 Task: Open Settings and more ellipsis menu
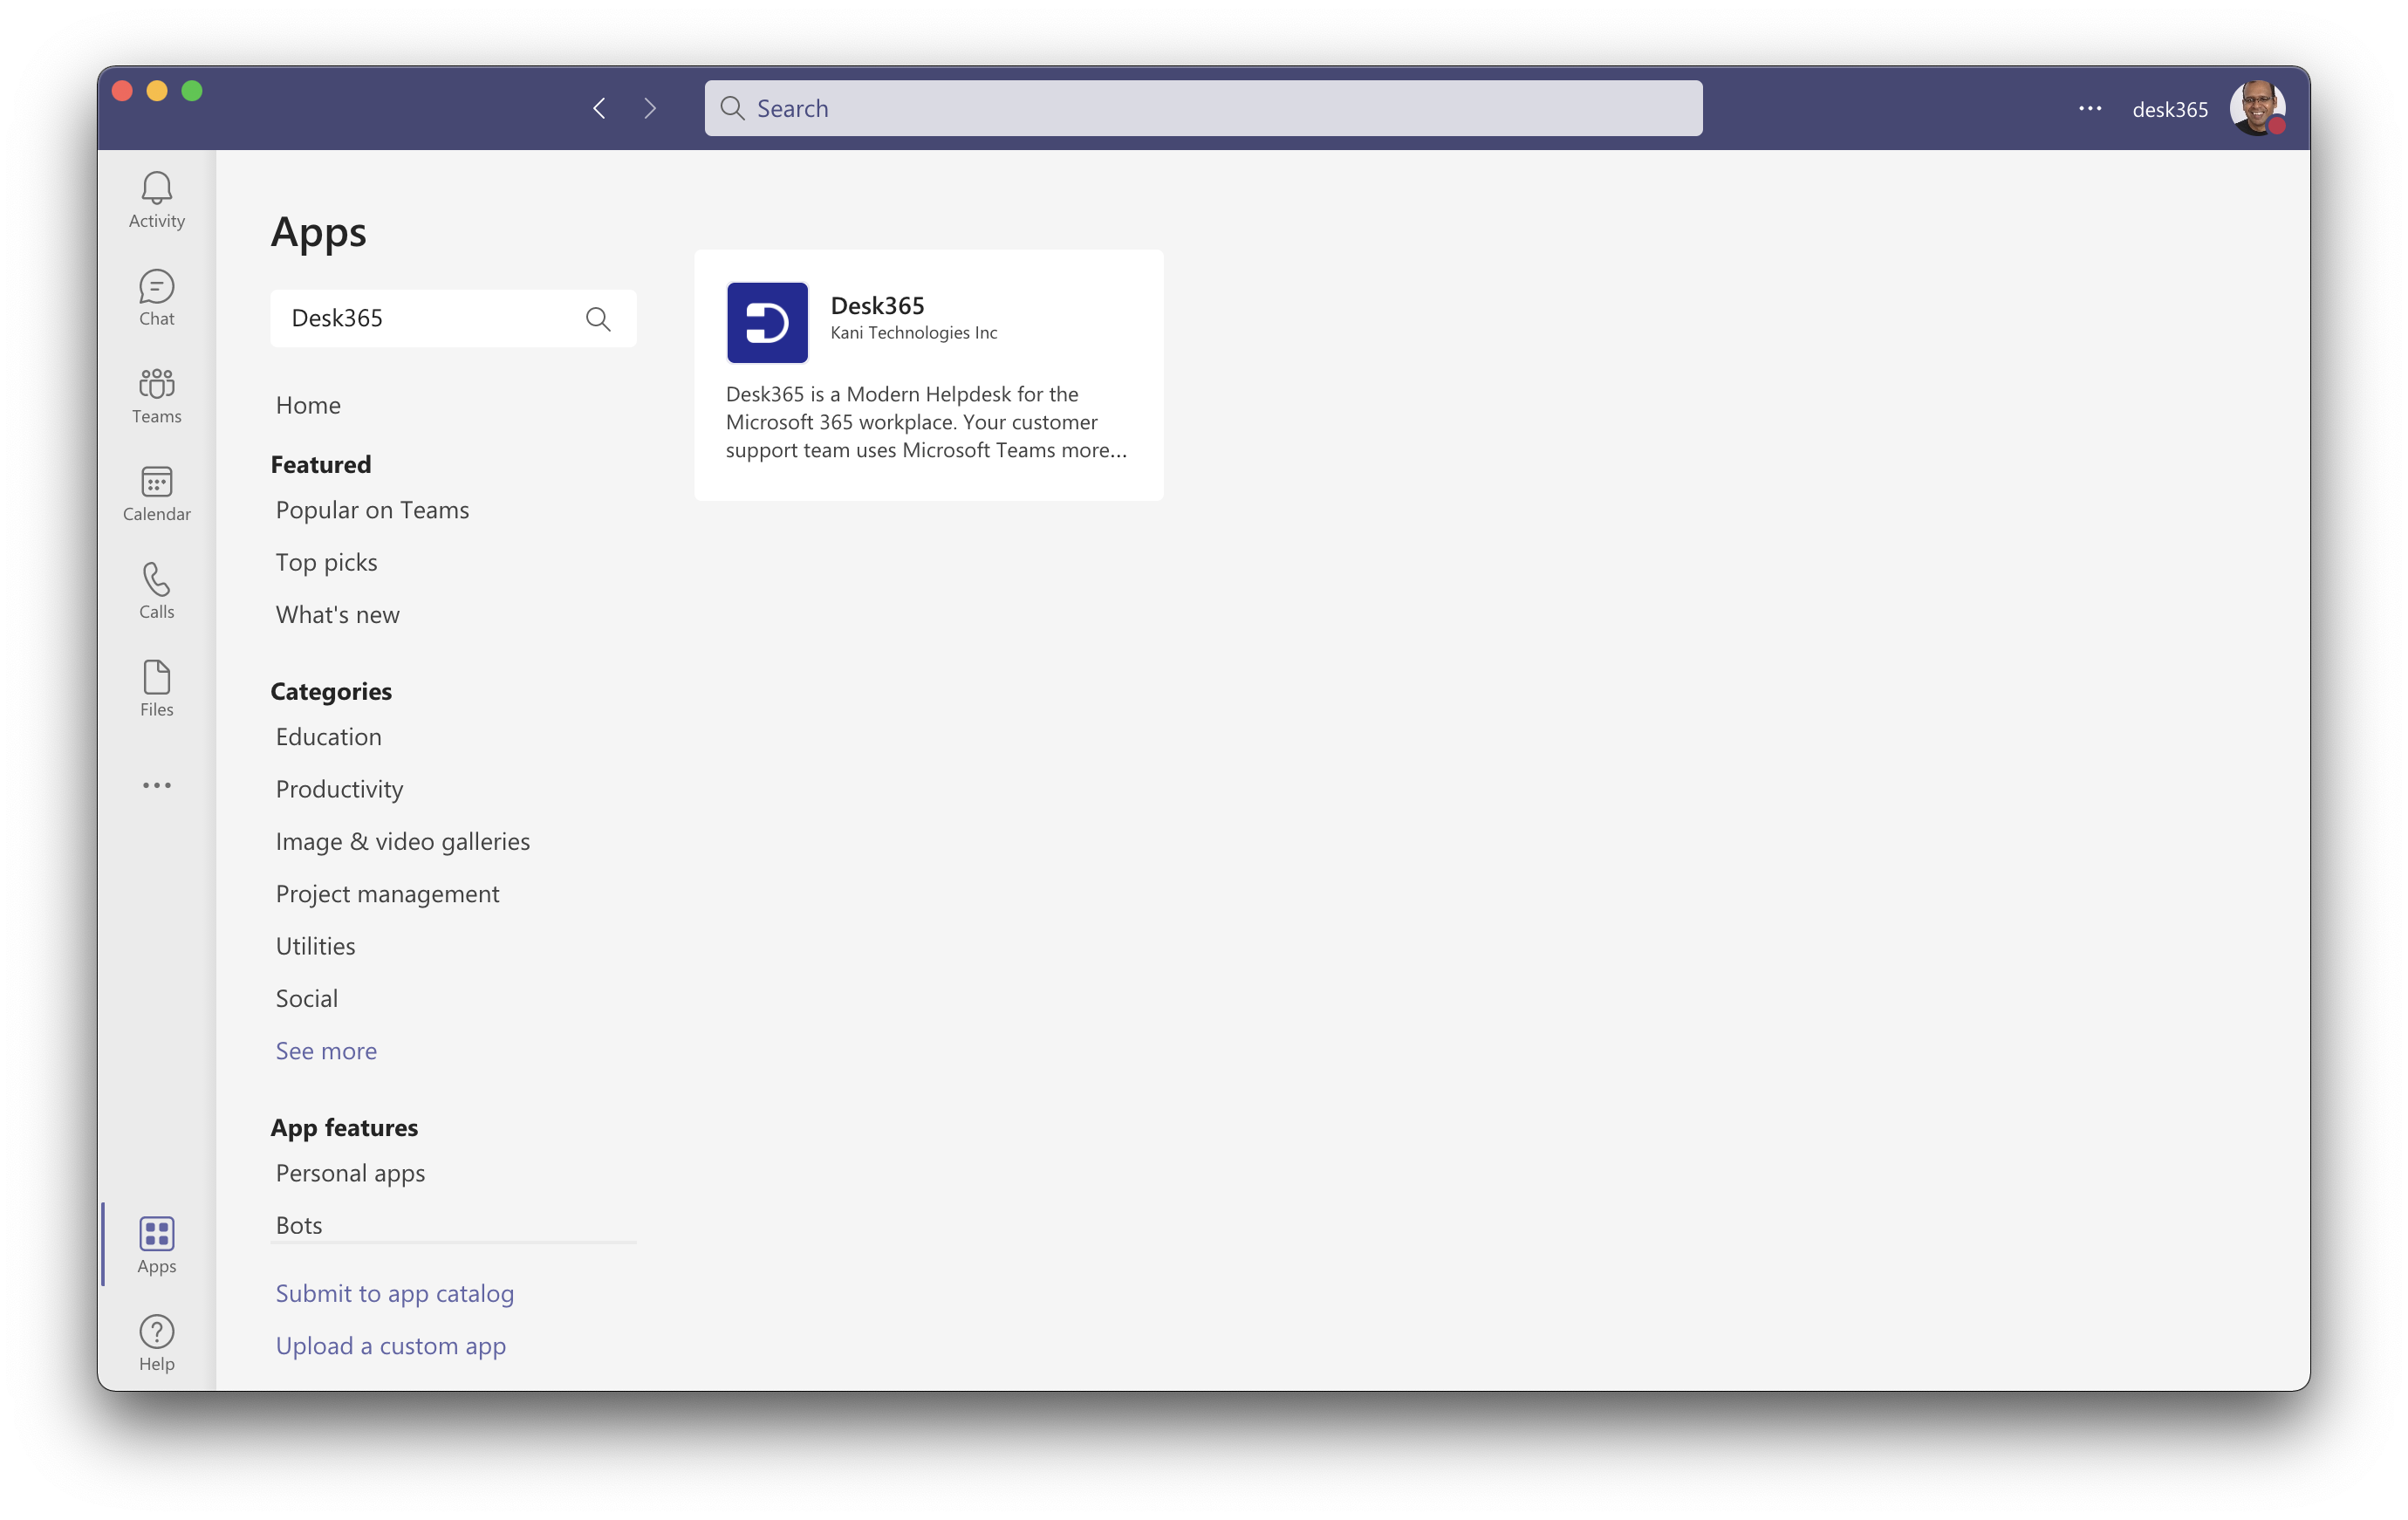point(2090,108)
